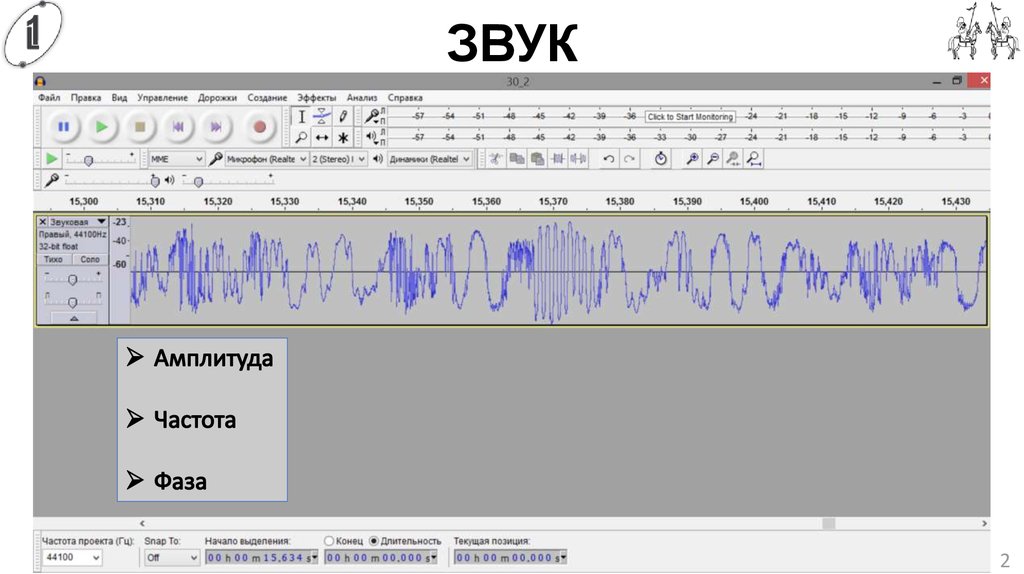The height and width of the screenshot is (574, 1024).
Task: Open current position time format dropdown arrow
Action: (563, 557)
